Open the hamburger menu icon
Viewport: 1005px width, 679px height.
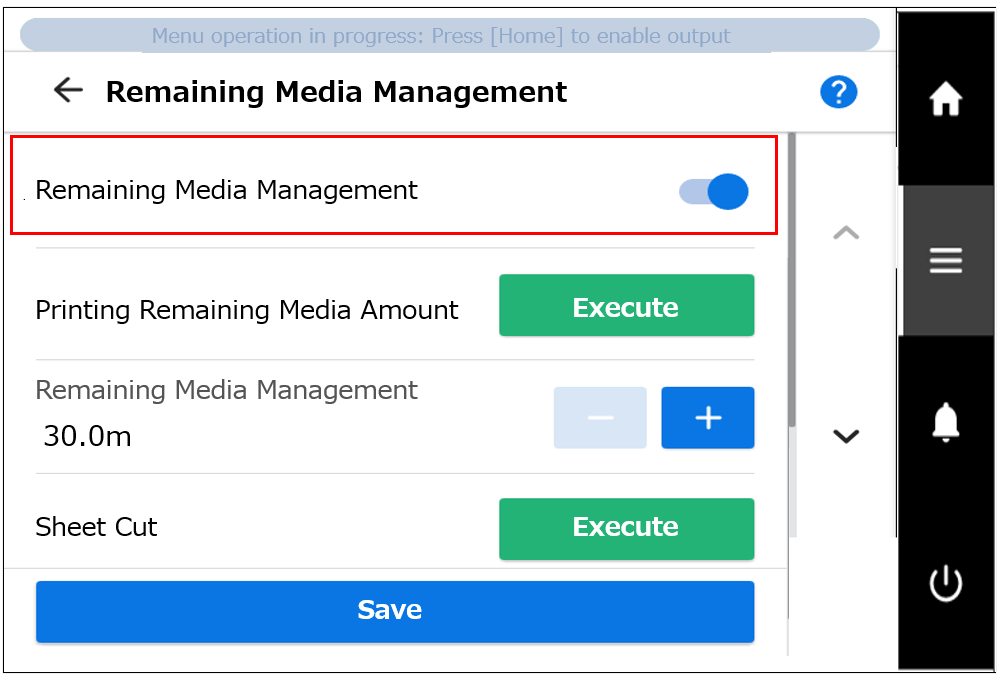click(x=946, y=259)
